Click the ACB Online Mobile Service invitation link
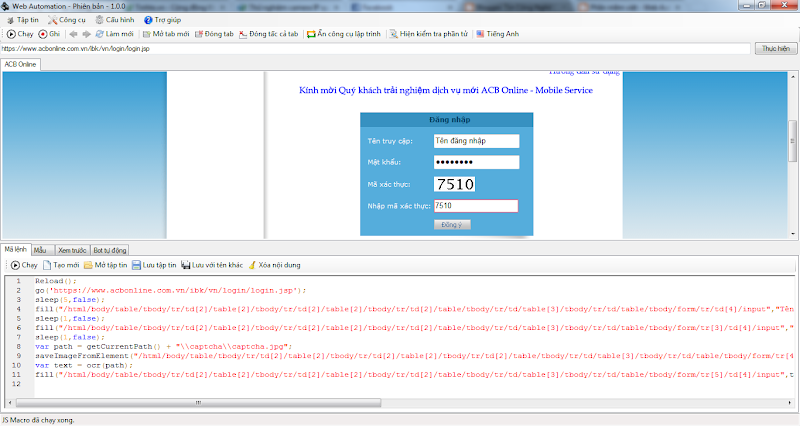 pyautogui.click(x=446, y=90)
